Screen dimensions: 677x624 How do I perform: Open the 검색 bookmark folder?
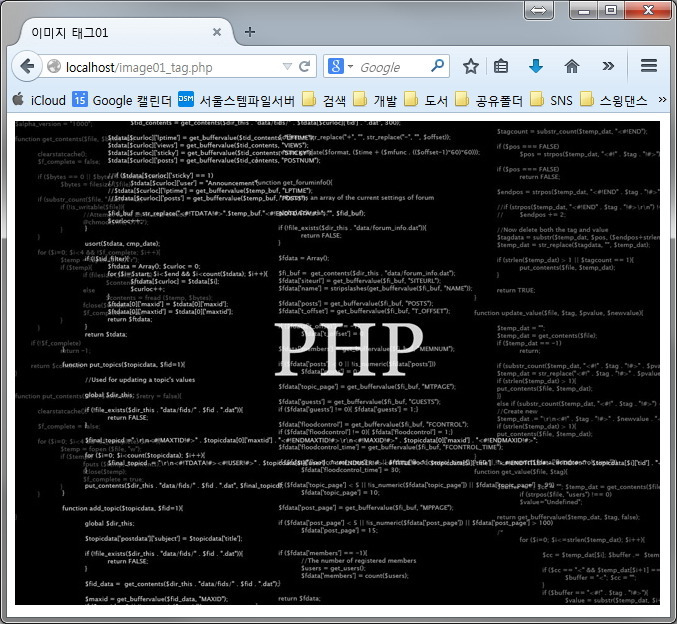[x=324, y=100]
